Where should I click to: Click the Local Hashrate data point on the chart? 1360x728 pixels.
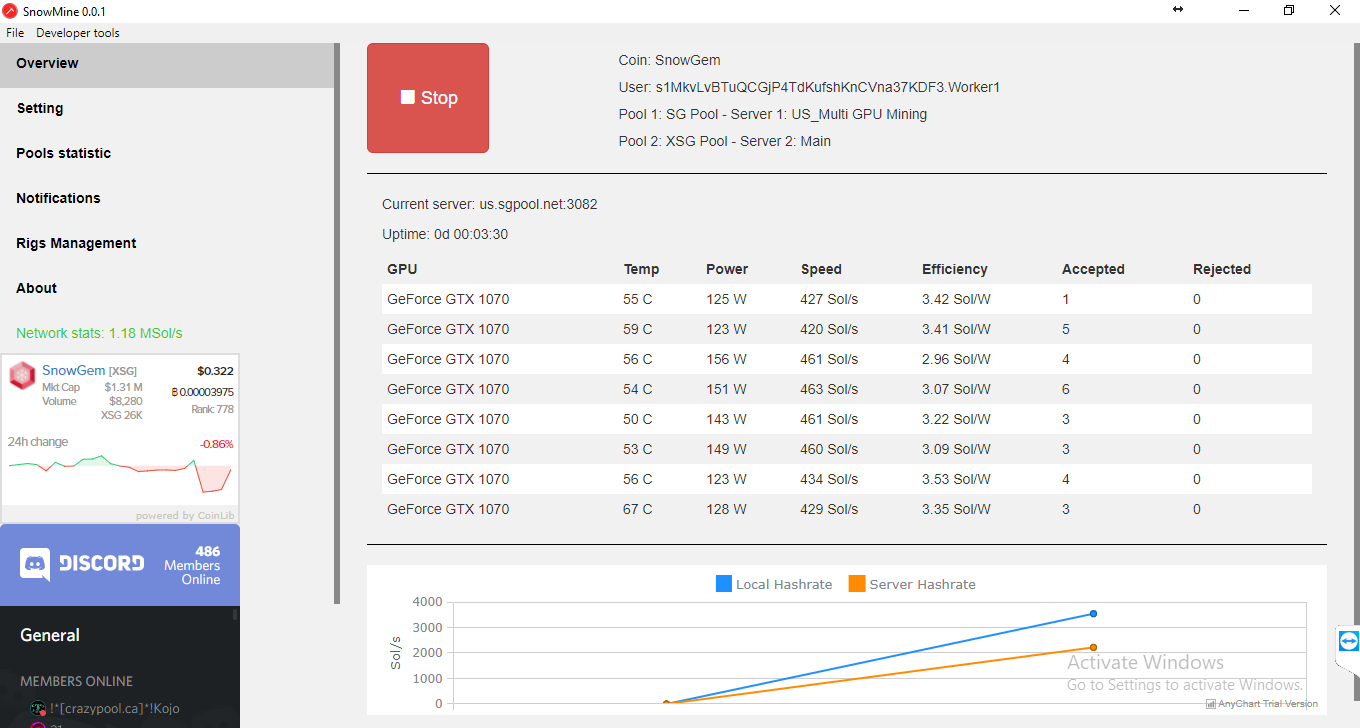pyautogui.click(x=1093, y=613)
